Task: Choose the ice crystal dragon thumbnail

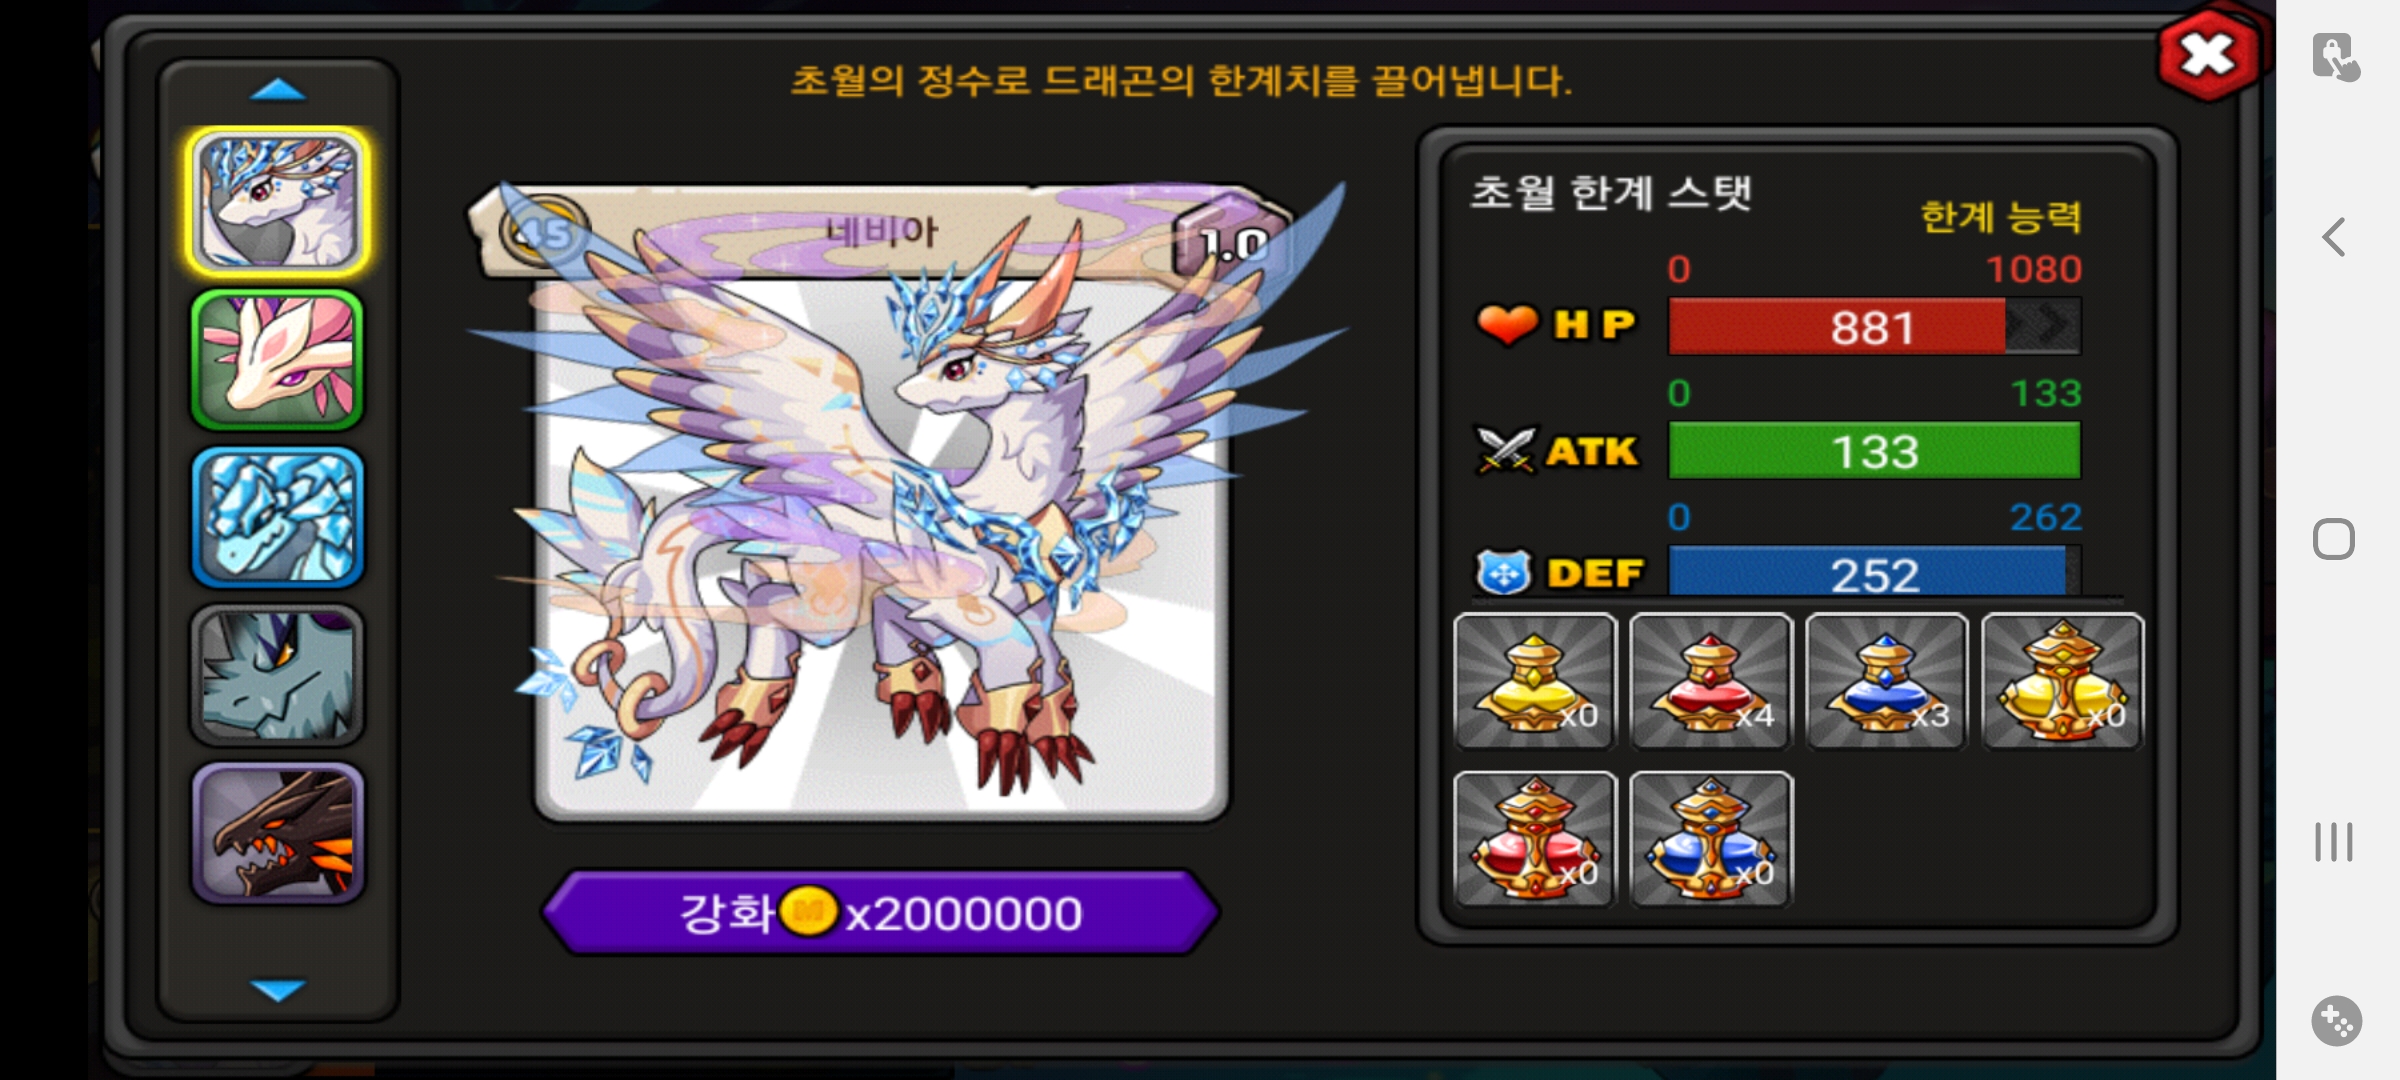Action: [278, 517]
